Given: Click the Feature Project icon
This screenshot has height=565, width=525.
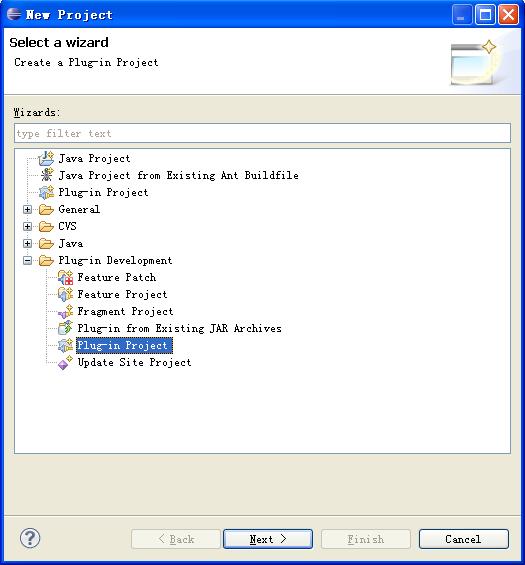Looking at the screenshot, I should point(66,294).
